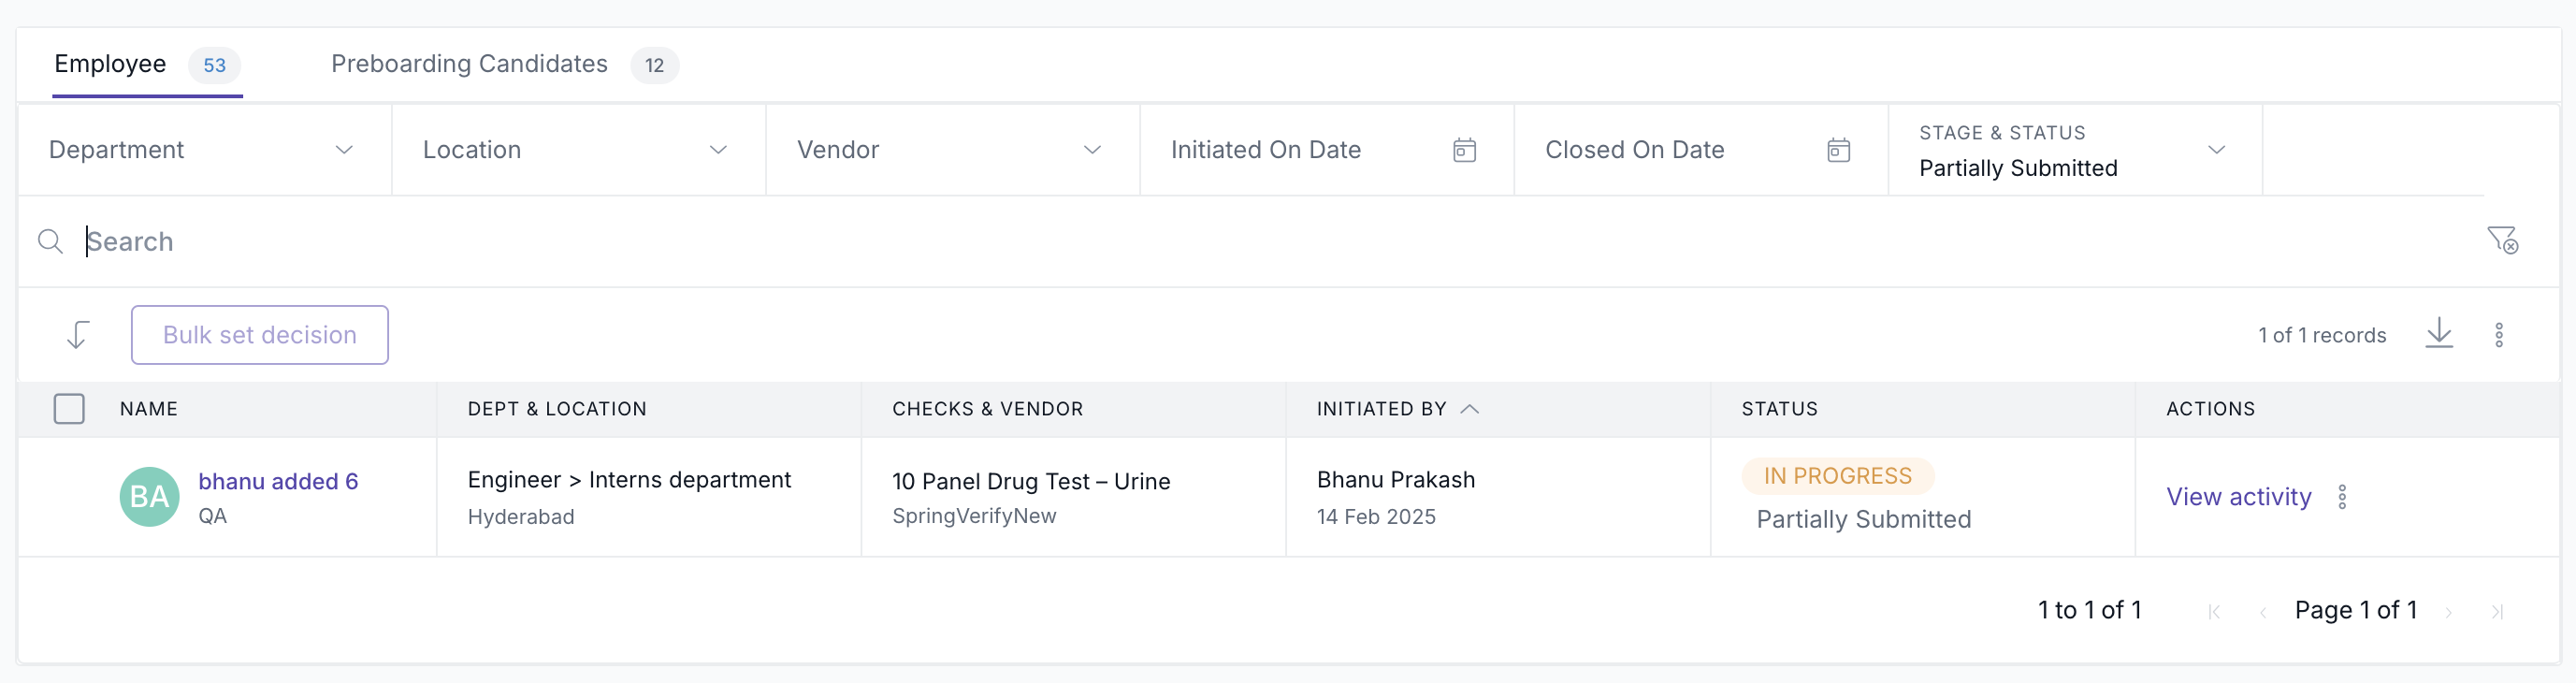Click the BA avatar for bhanu added 6

pyautogui.click(x=149, y=497)
